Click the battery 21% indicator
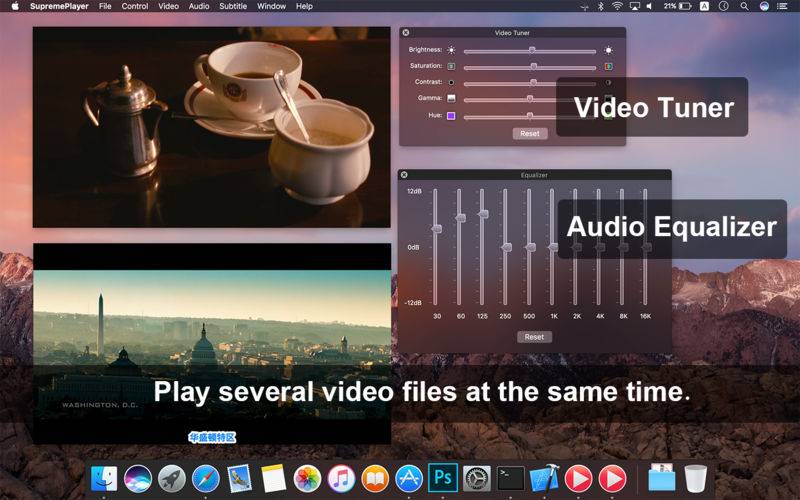The width and height of the screenshot is (800, 500). click(678, 6)
